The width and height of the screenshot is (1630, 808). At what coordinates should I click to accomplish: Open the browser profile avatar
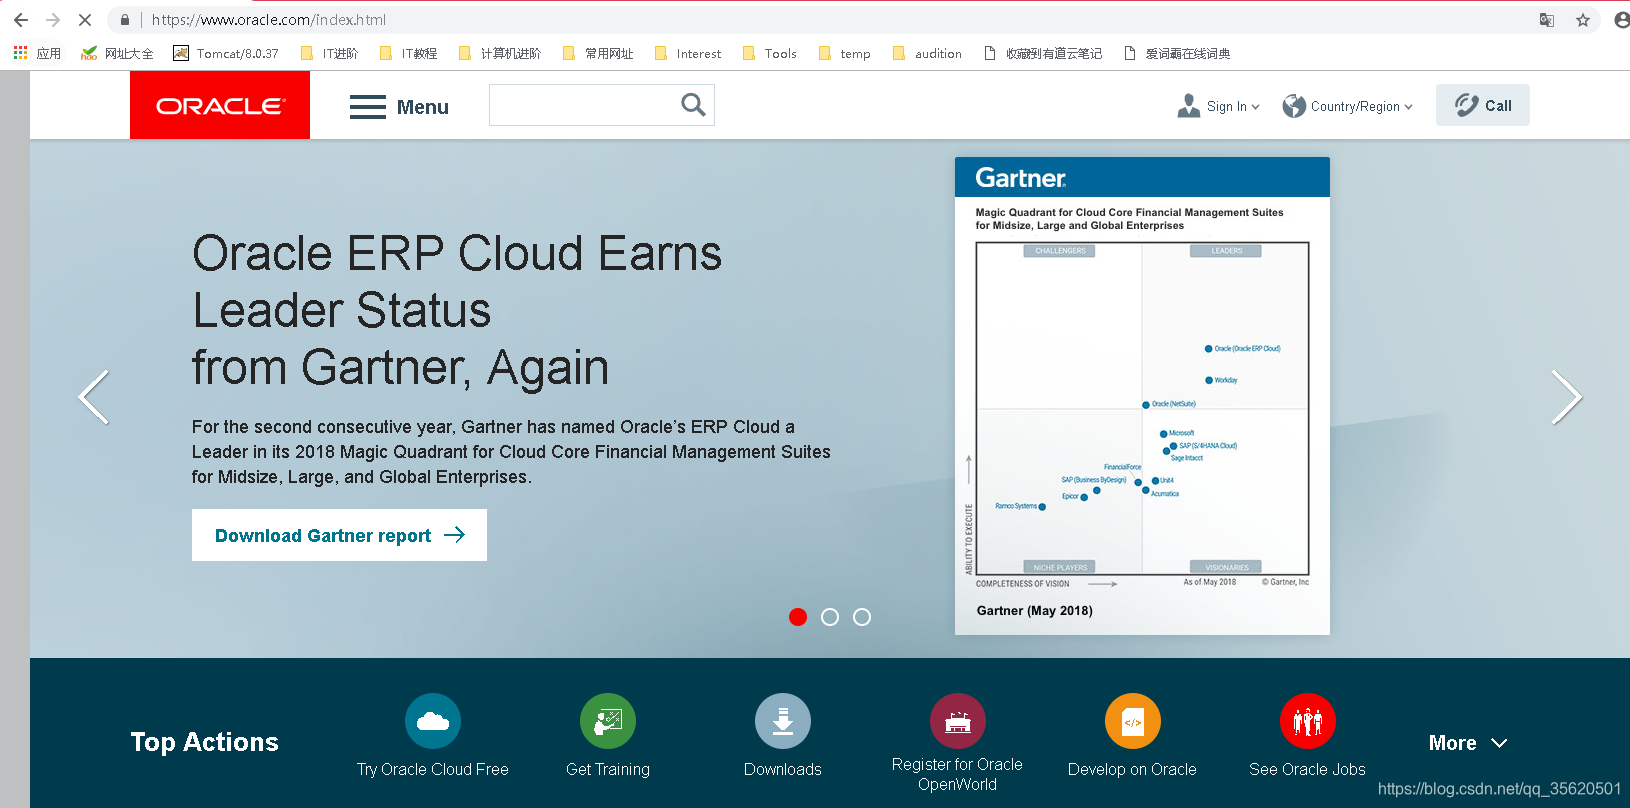(1622, 20)
